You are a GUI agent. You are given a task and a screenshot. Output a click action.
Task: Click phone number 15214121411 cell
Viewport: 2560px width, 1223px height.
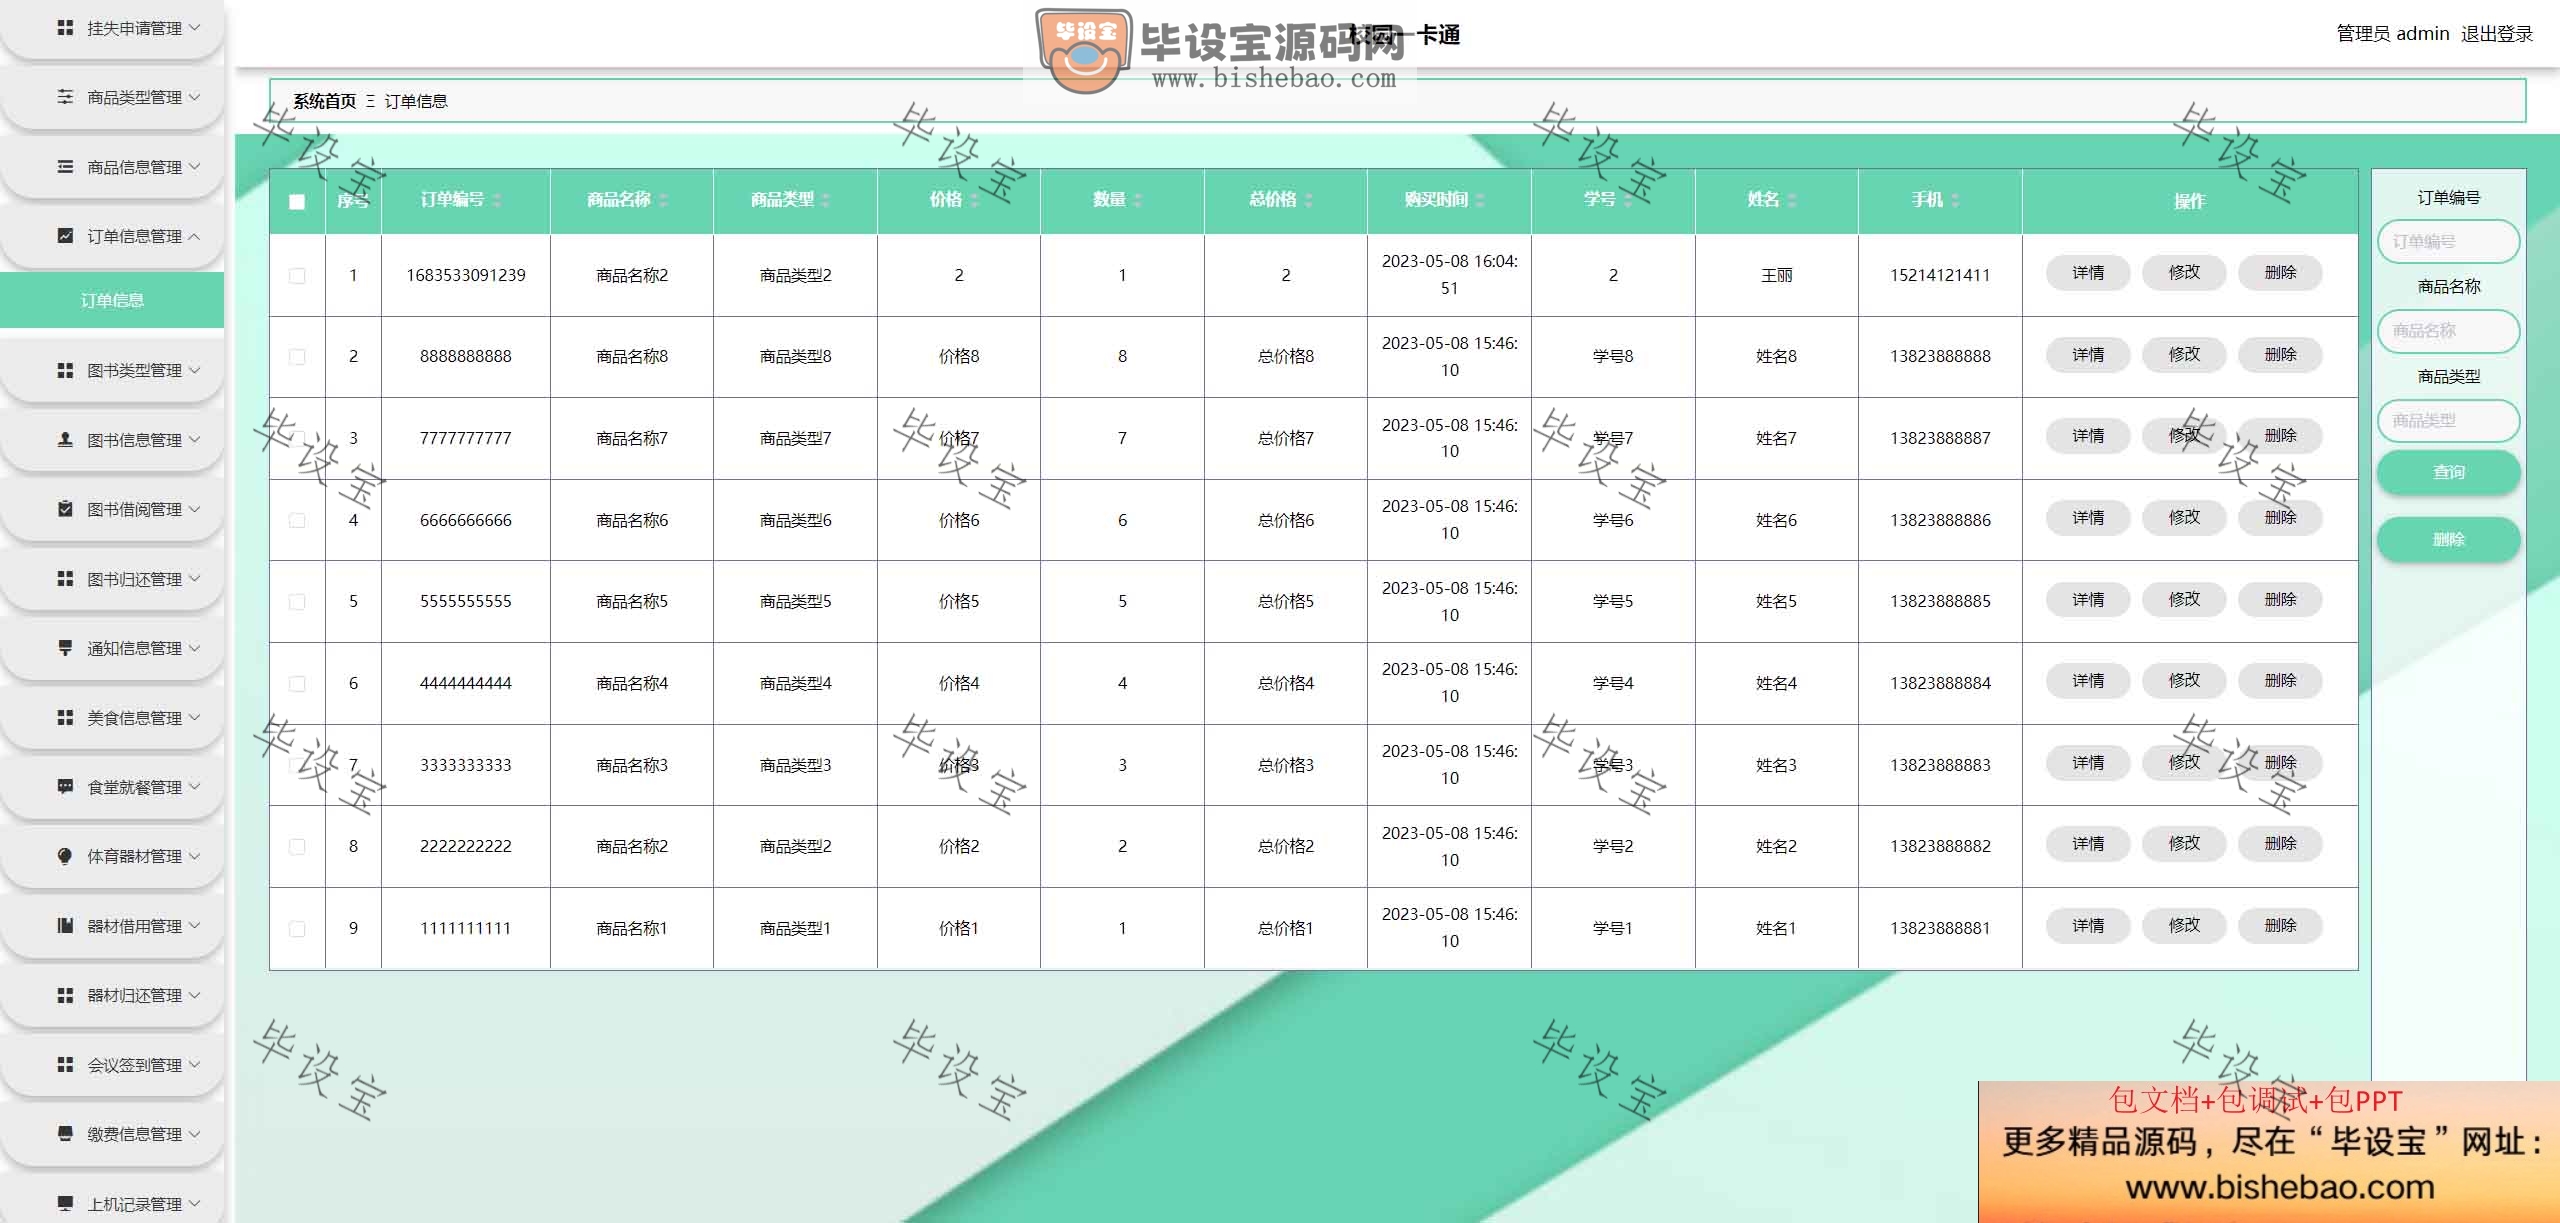click(1940, 275)
